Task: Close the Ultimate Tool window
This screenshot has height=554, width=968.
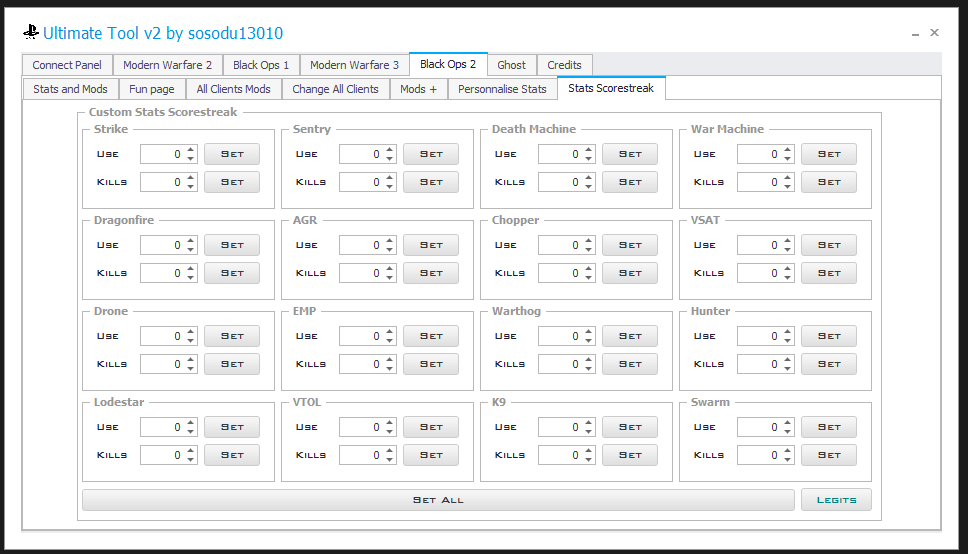Action: [934, 32]
